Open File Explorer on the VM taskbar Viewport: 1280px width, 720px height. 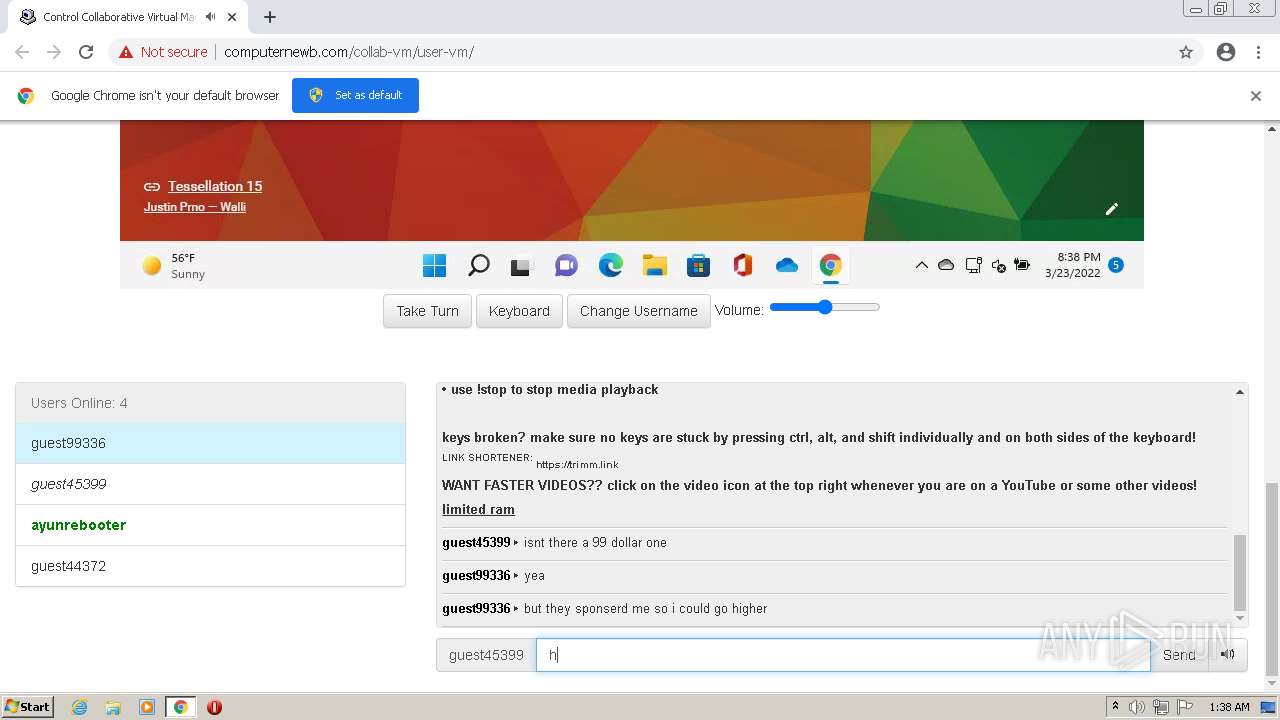tap(654, 265)
